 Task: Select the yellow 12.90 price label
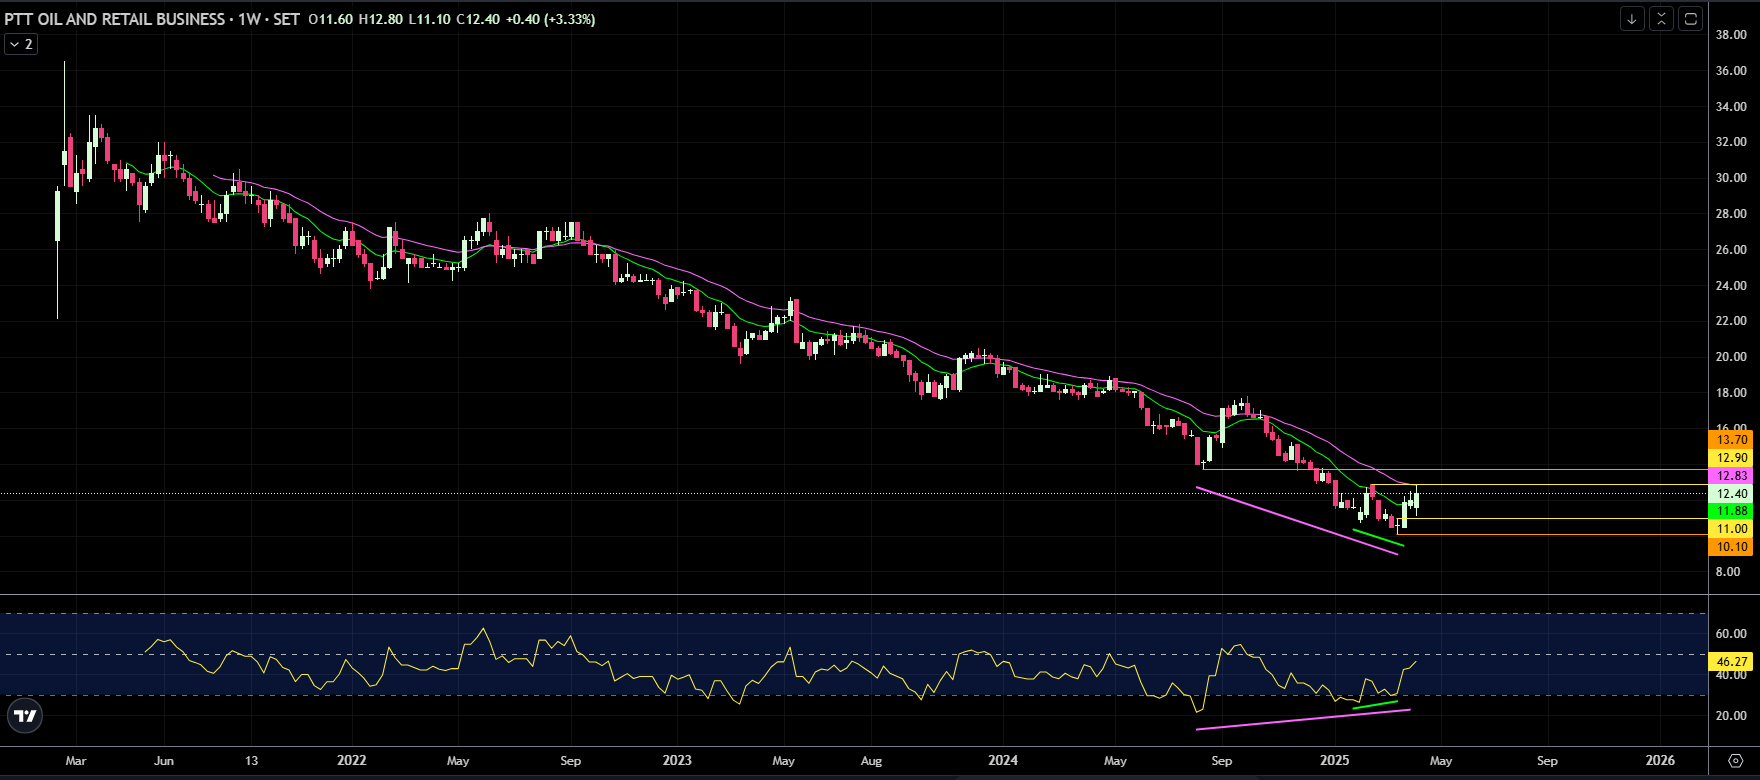[1732, 458]
